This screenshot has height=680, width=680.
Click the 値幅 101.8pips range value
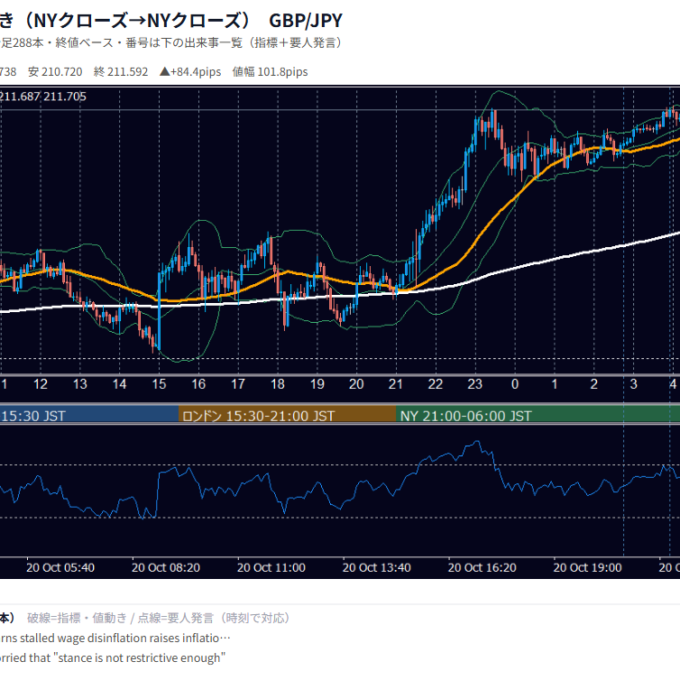pyautogui.click(x=270, y=72)
